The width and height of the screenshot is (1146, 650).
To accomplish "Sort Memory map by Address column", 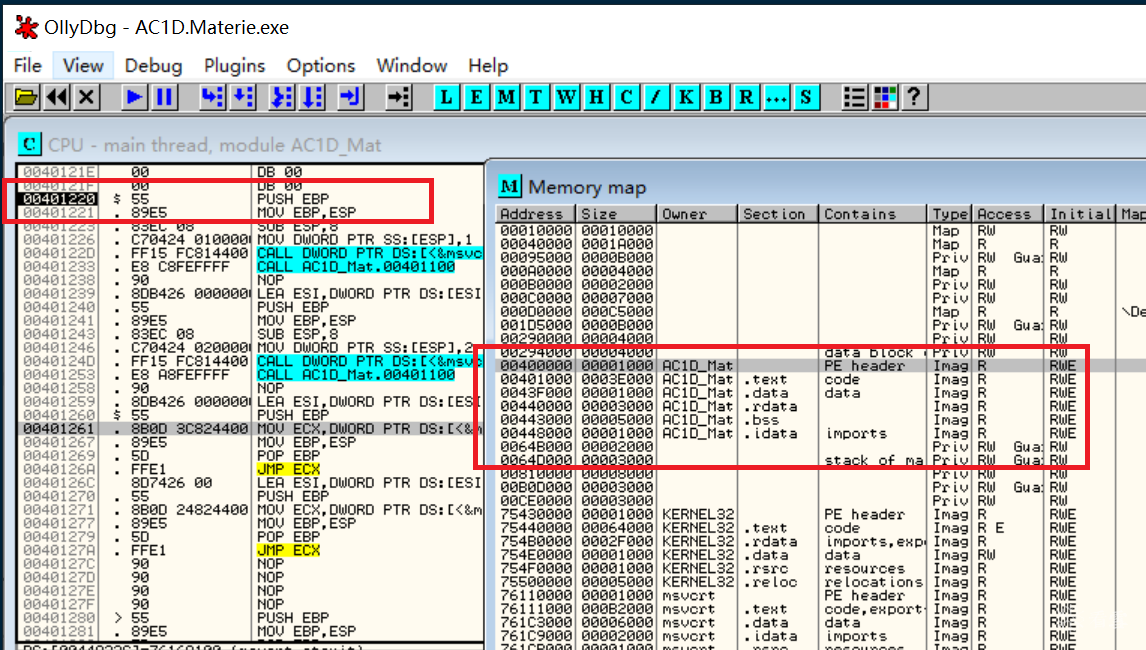I will pyautogui.click(x=535, y=214).
